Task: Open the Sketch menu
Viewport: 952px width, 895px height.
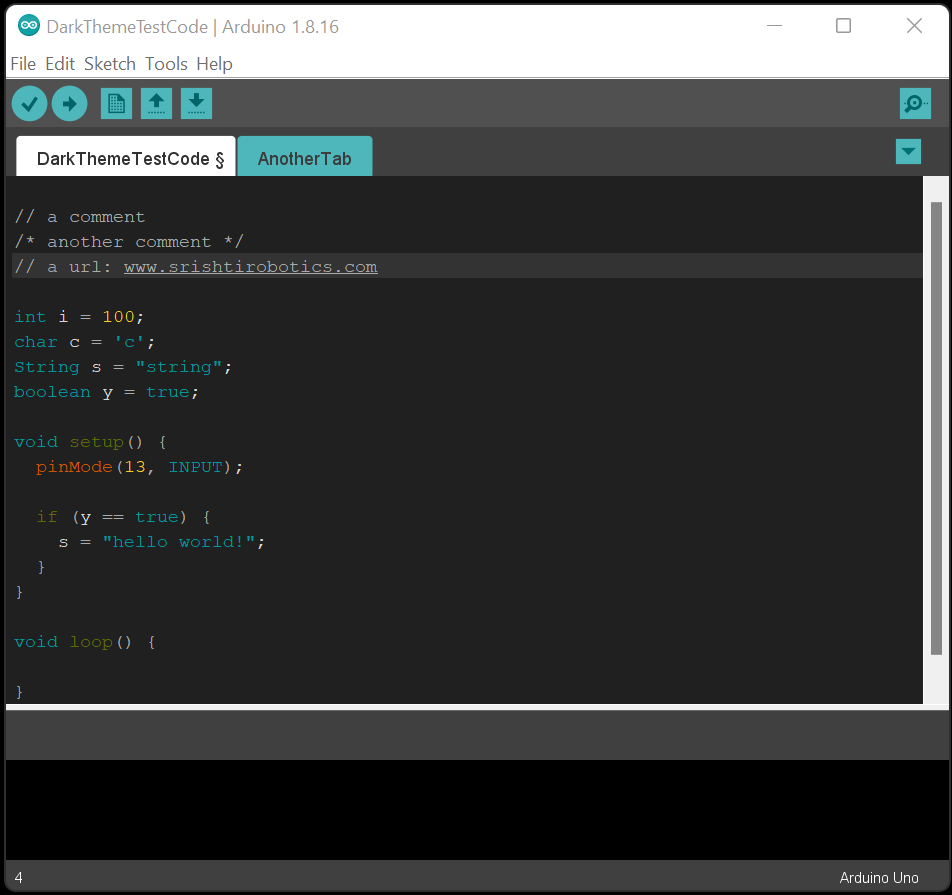Action: tap(110, 64)
